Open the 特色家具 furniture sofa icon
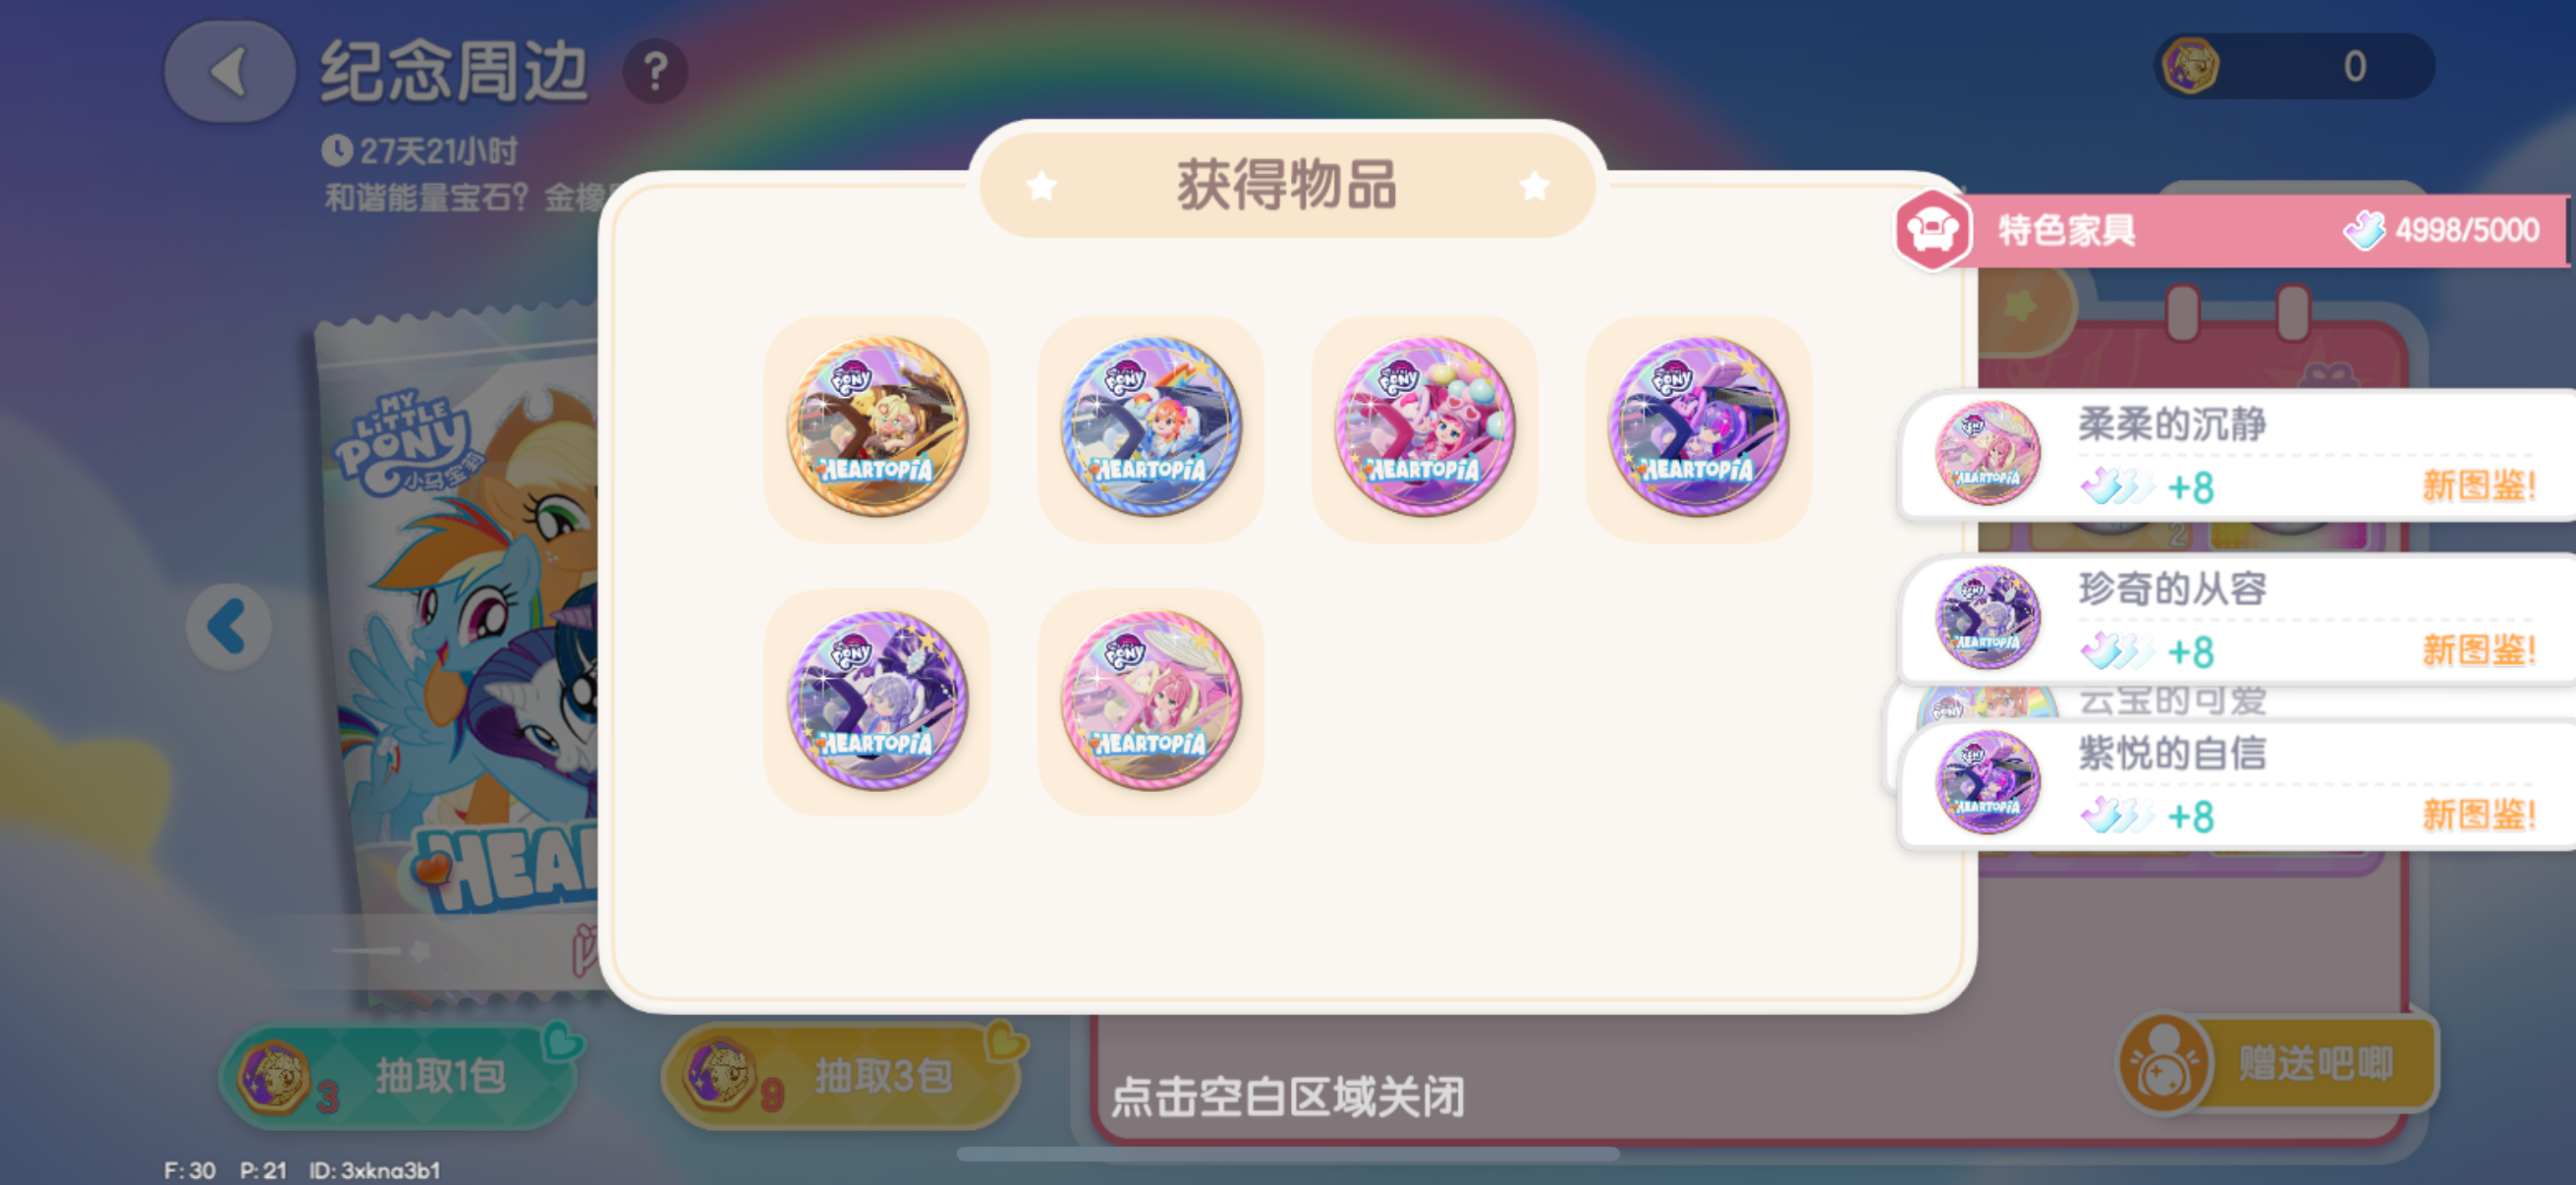 click(1932, 231)
